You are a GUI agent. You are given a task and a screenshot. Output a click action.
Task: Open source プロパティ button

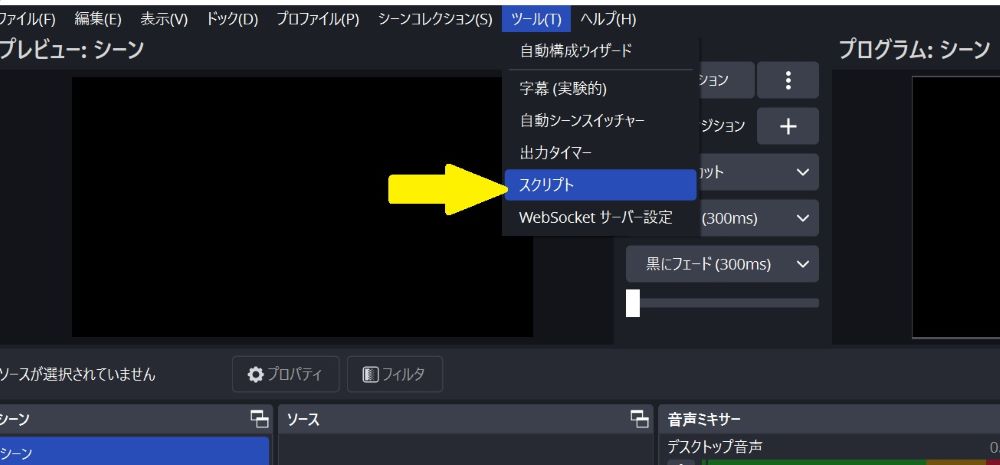(286, 374)
